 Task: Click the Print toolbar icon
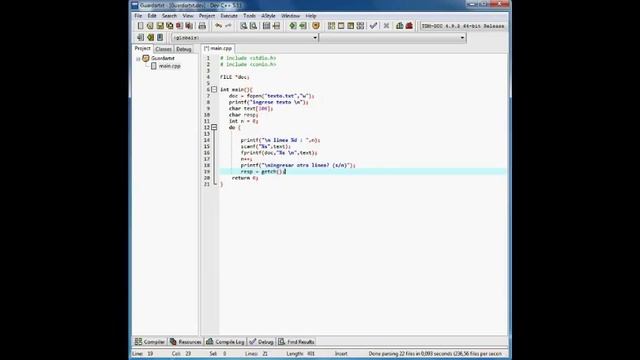pos(202,26)
